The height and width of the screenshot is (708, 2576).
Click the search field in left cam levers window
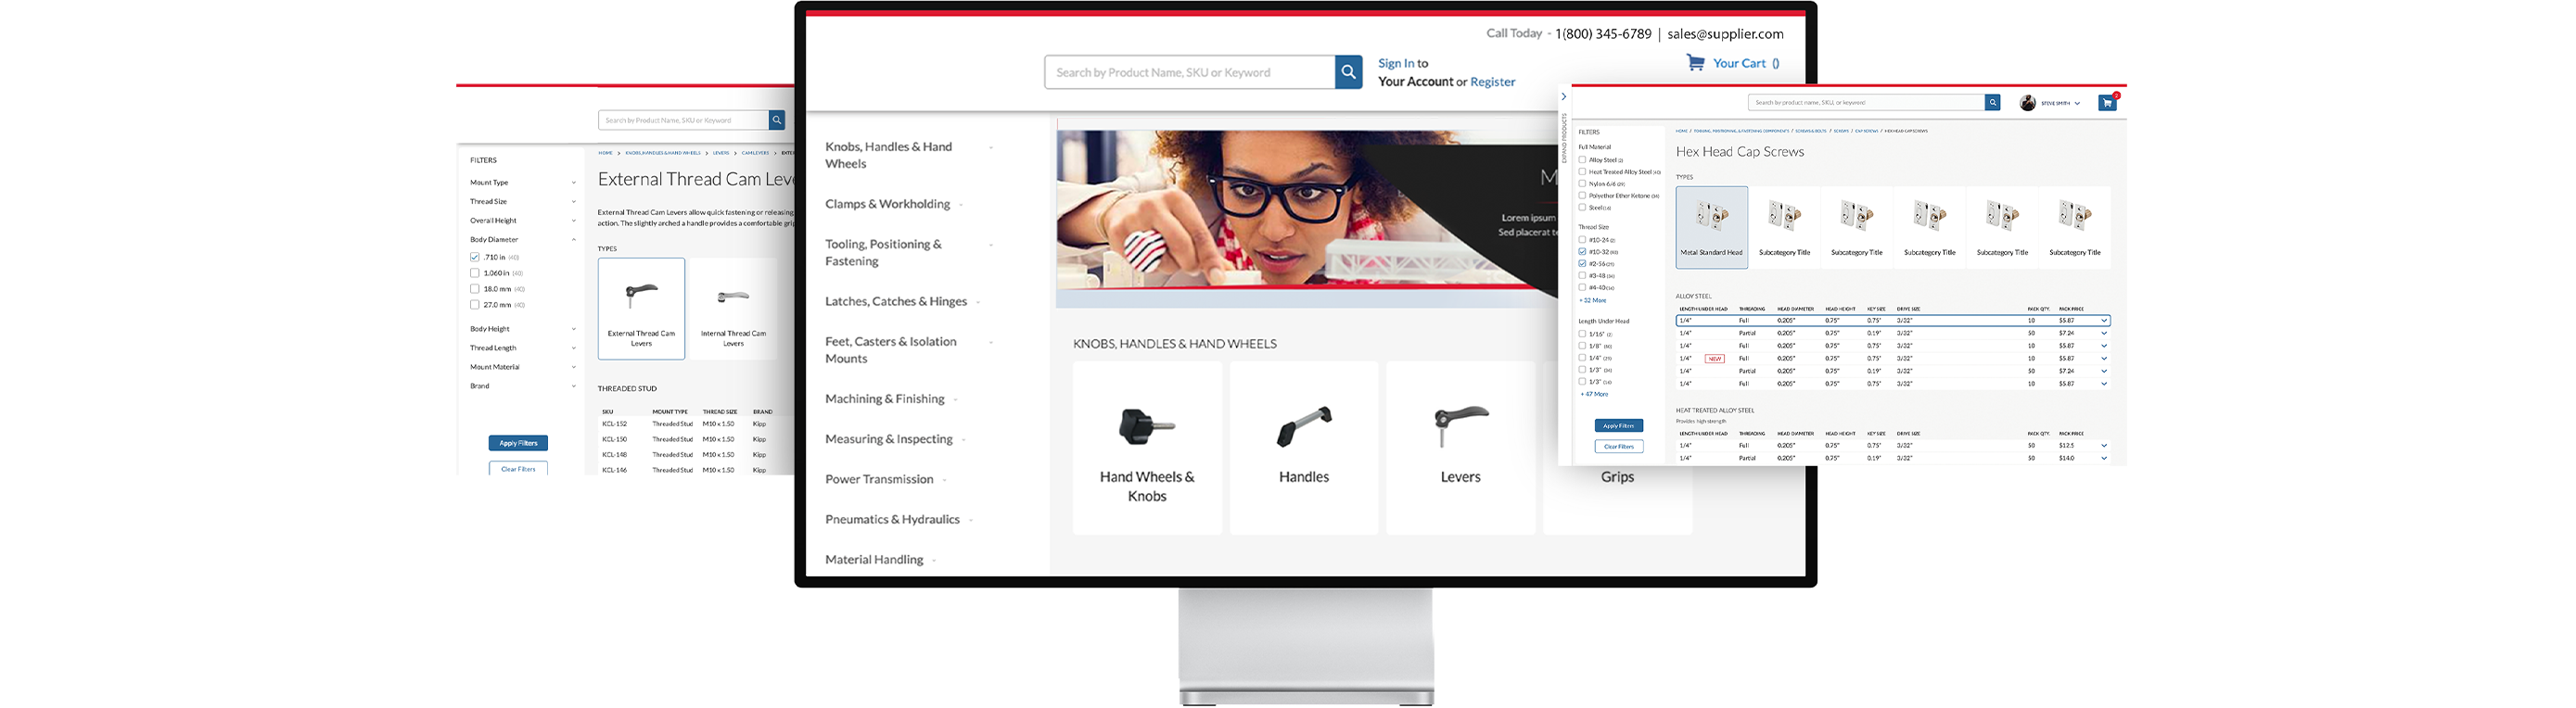tap(684, 120)
